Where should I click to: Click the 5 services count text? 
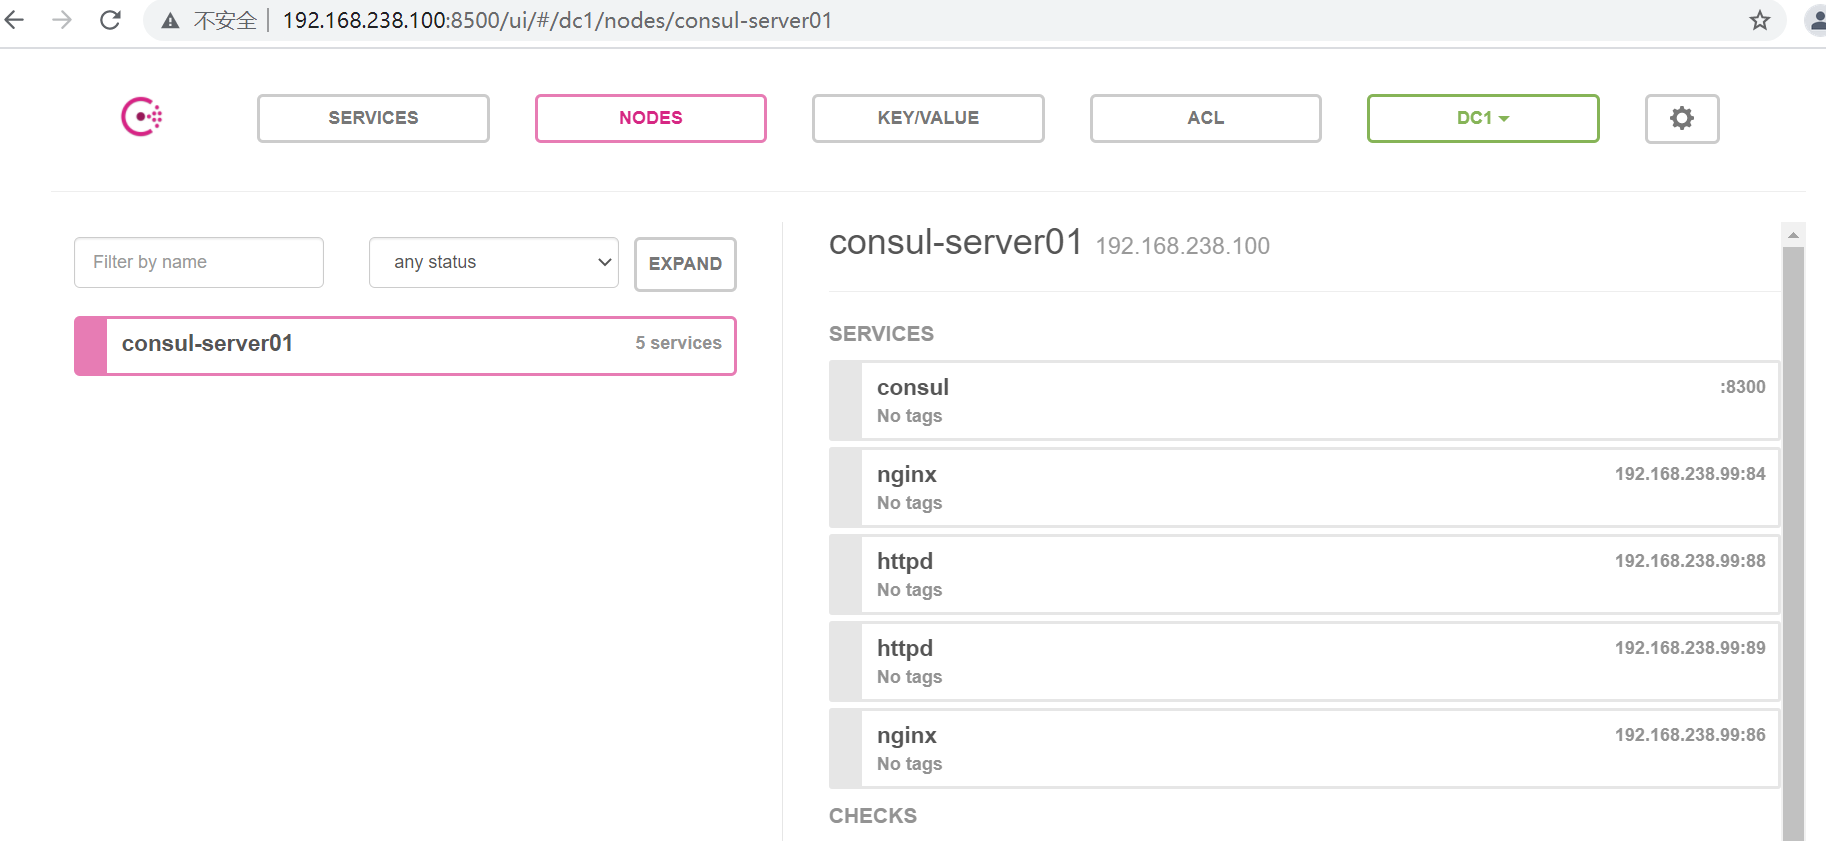(678, 343)
